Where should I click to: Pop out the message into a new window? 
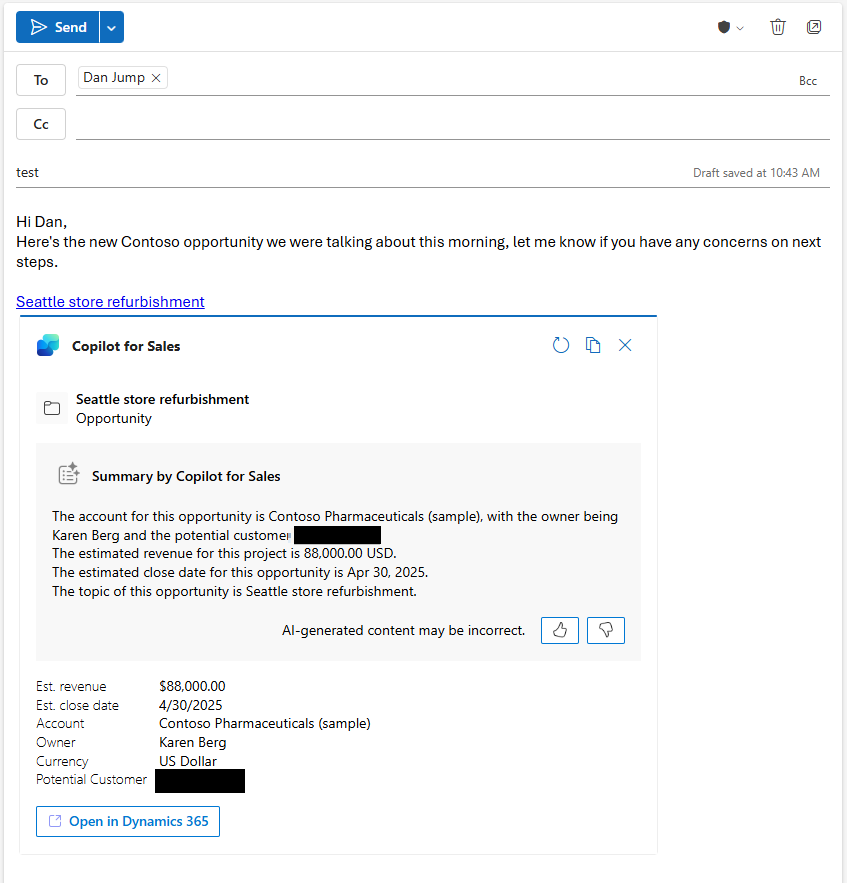[x=814, y=27]
